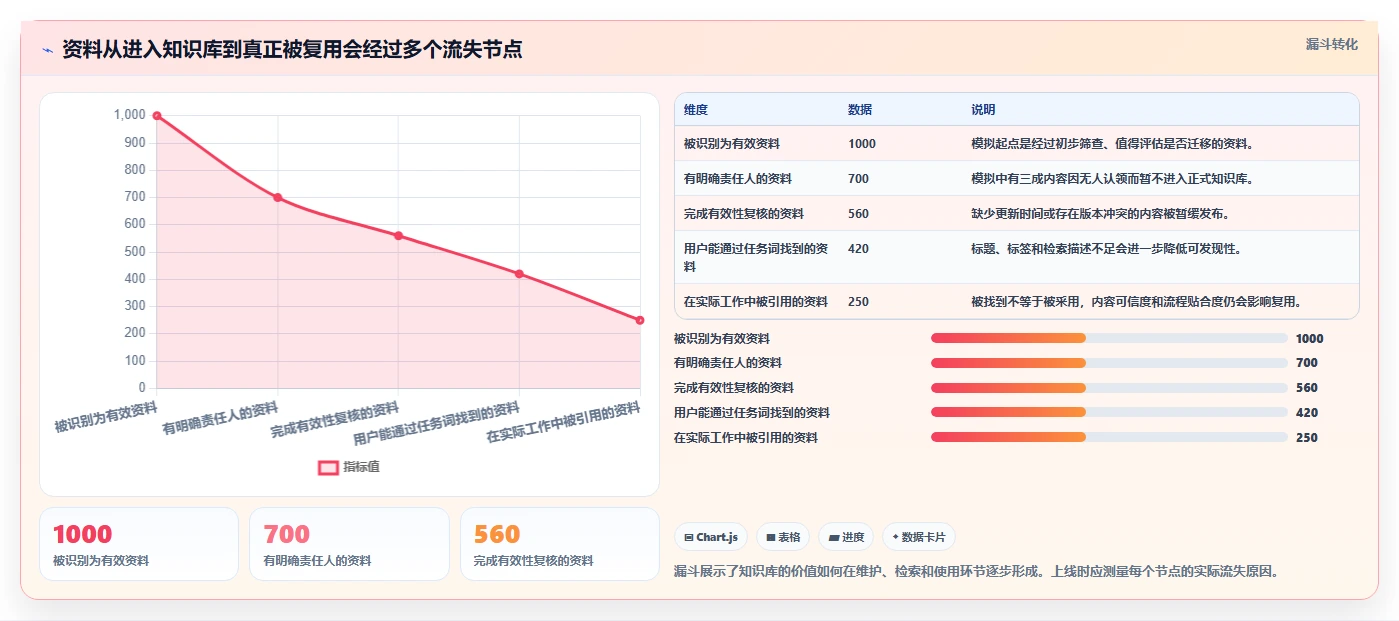Click the 420 value in the table
The width and height of the screenshot is (1399, 621).
click(858, 249)
